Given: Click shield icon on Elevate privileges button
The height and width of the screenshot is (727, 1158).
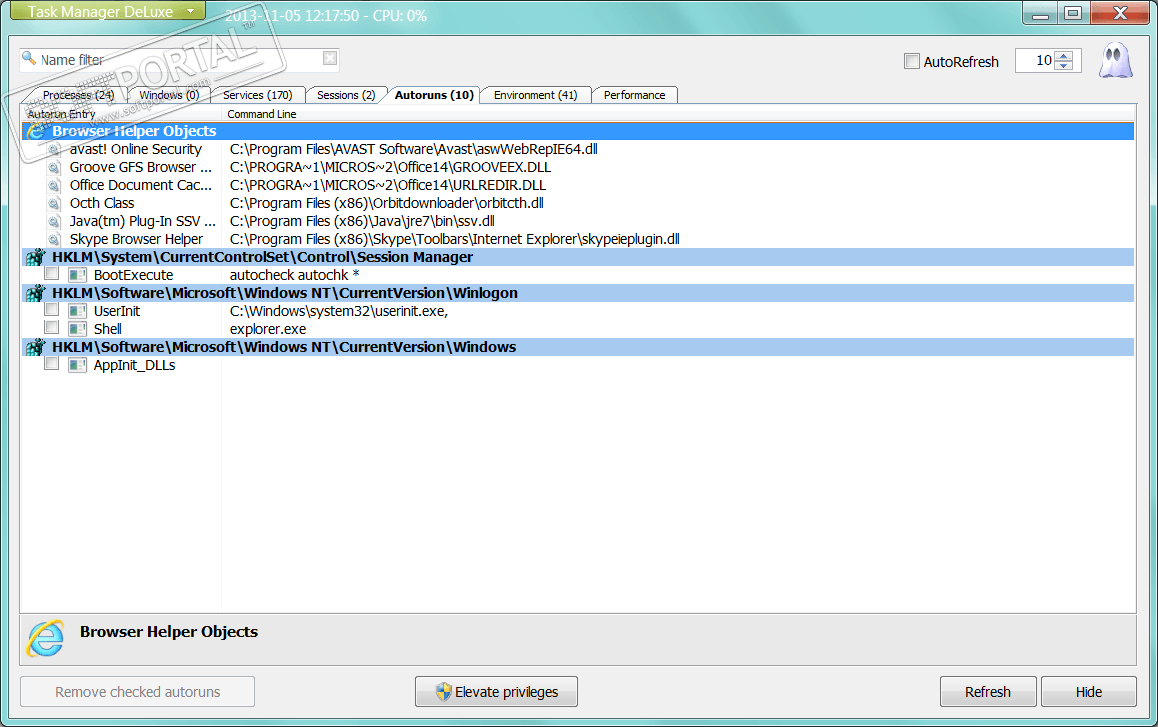Looking at the screenshot, I should tap(443, 692).
